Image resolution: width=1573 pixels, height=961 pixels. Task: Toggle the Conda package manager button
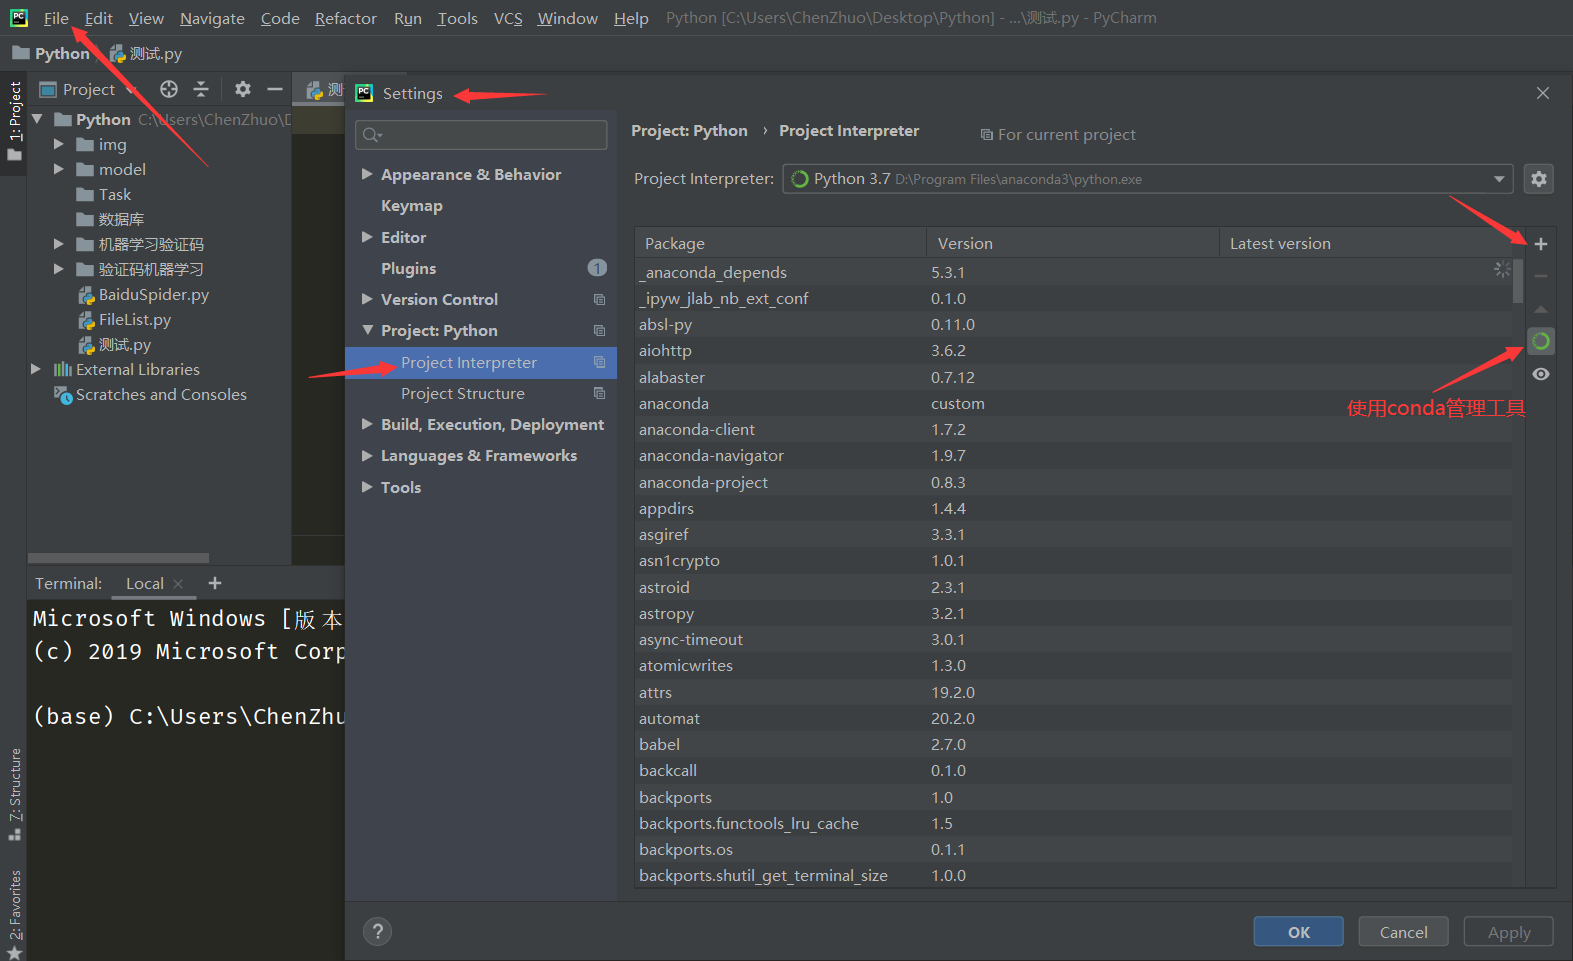point(1540,342)
